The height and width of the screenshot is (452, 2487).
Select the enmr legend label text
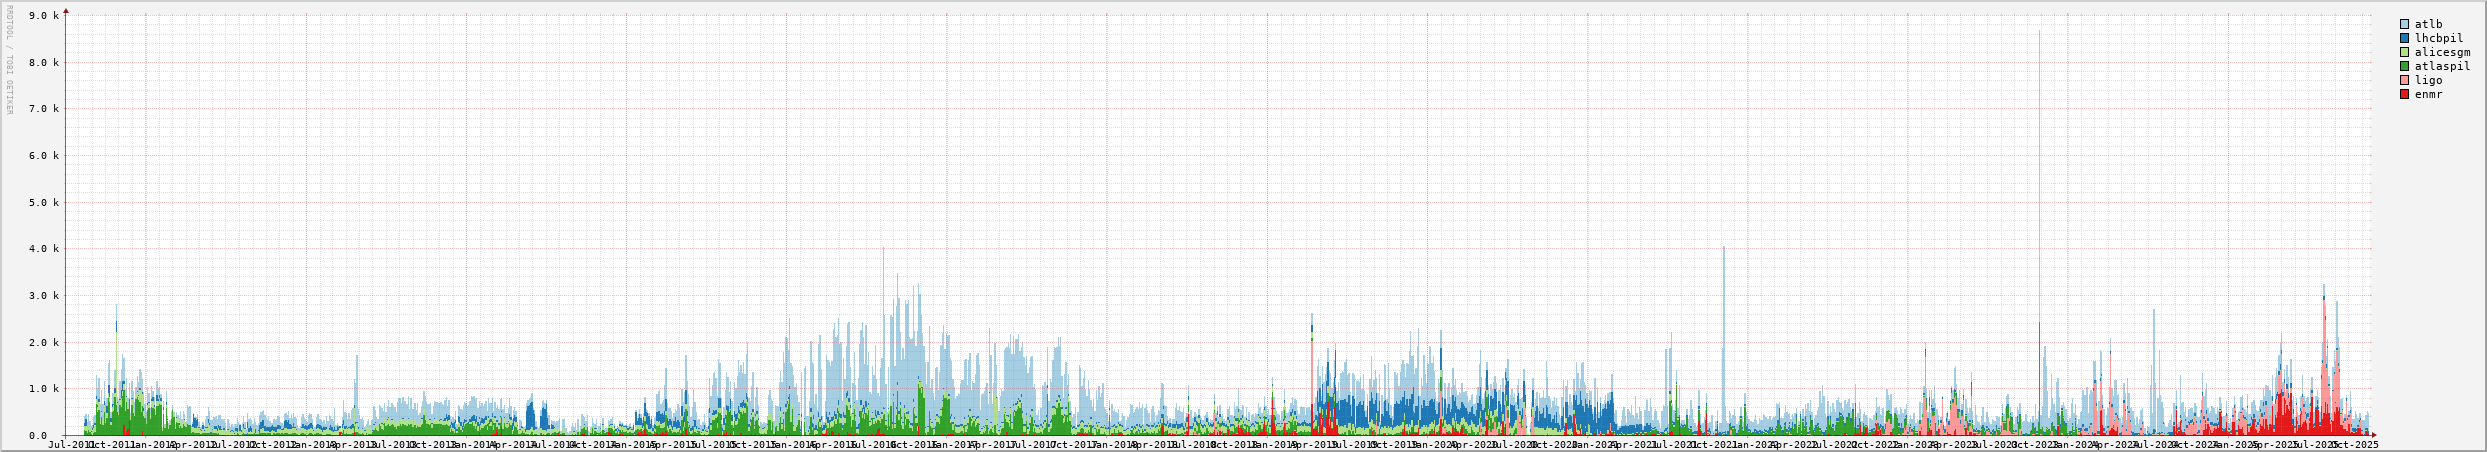(x=2428, y=94)
